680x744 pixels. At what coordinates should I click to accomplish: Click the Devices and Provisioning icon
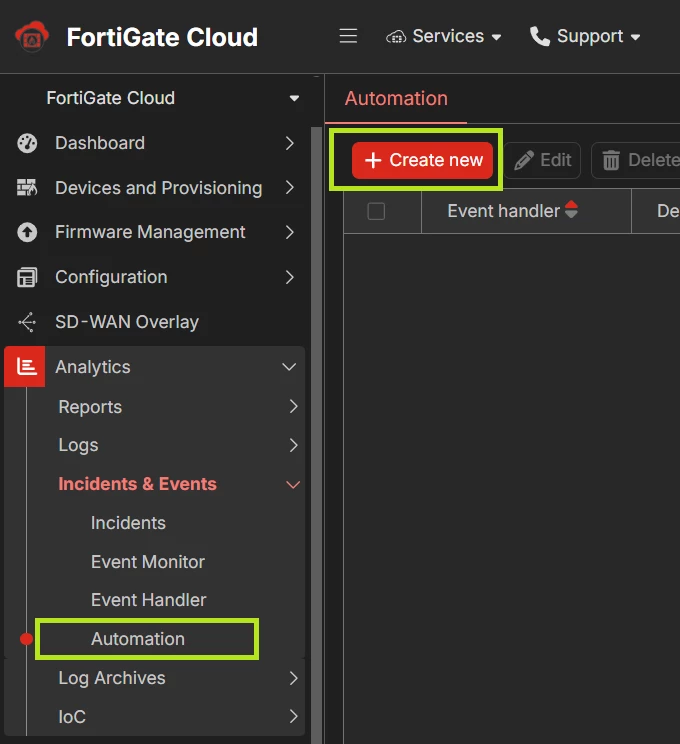[27, 188]
